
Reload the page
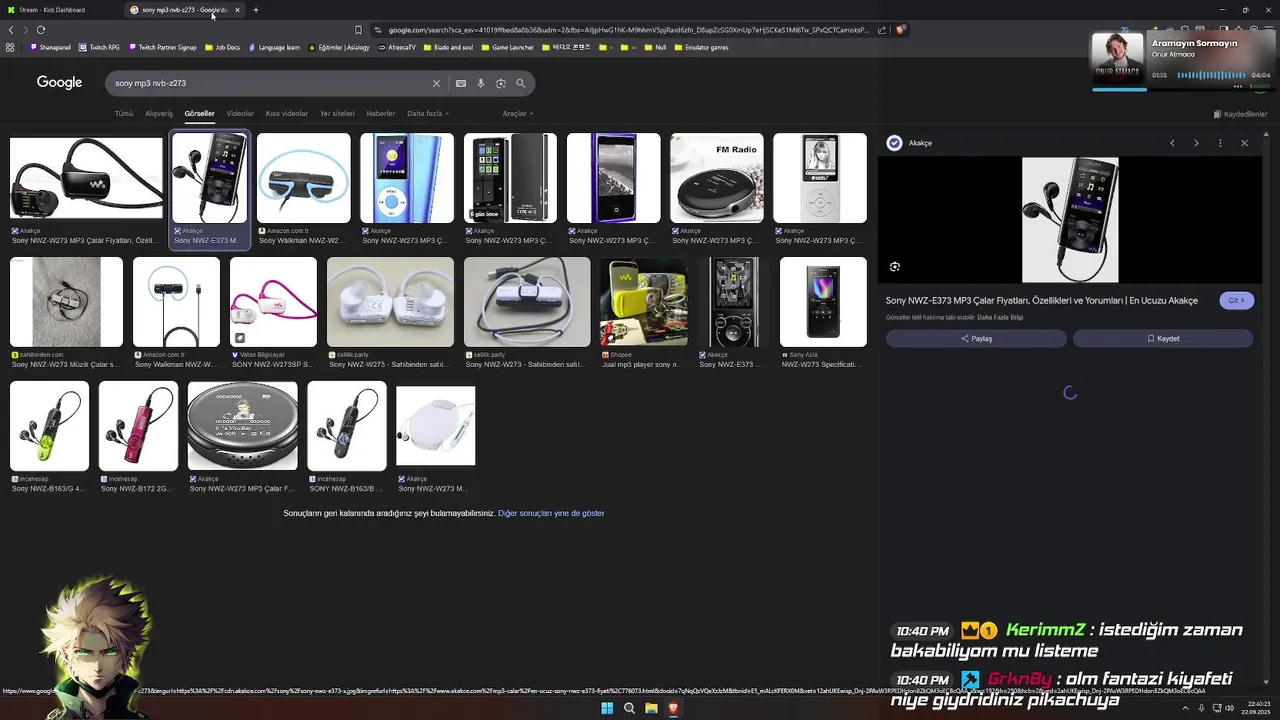[42, 30]
